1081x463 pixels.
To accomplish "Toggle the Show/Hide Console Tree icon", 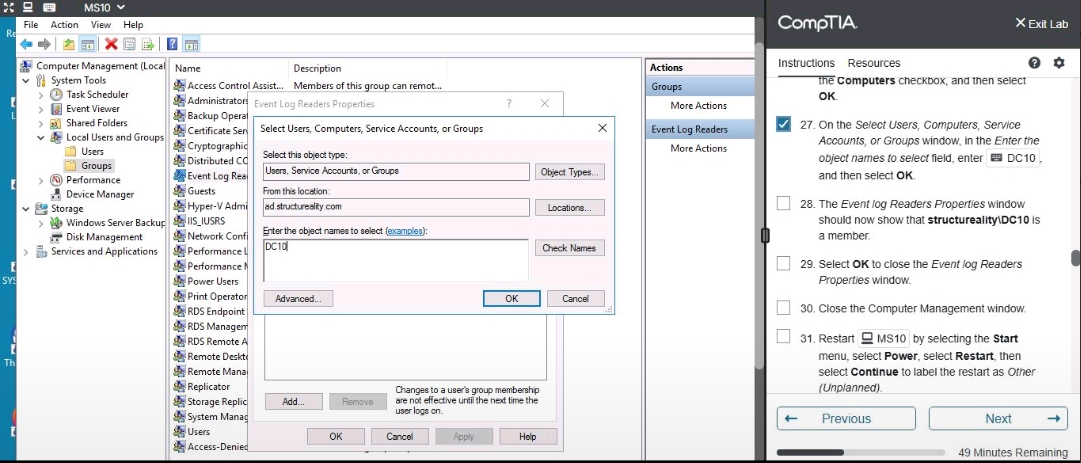I will 87,45.
